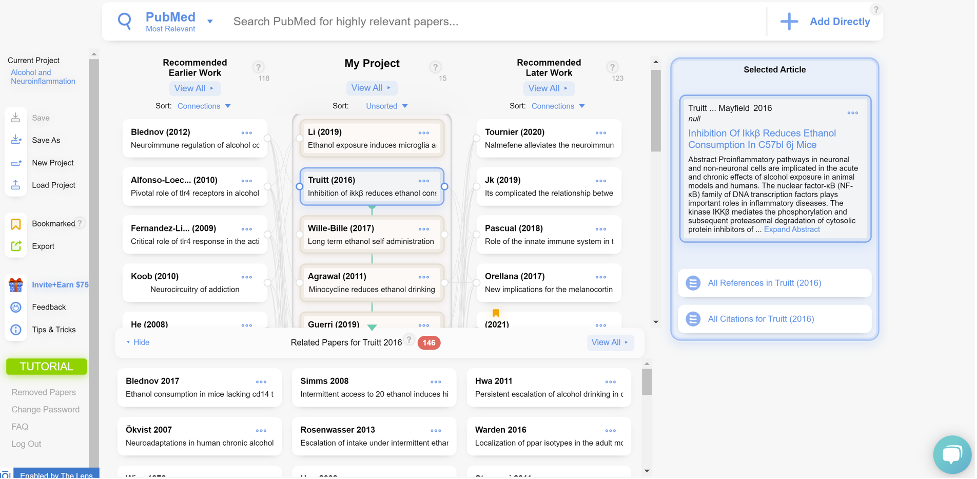
Task: Click the Invite+Earn gift icon
Action: click(x=16, y=285)
